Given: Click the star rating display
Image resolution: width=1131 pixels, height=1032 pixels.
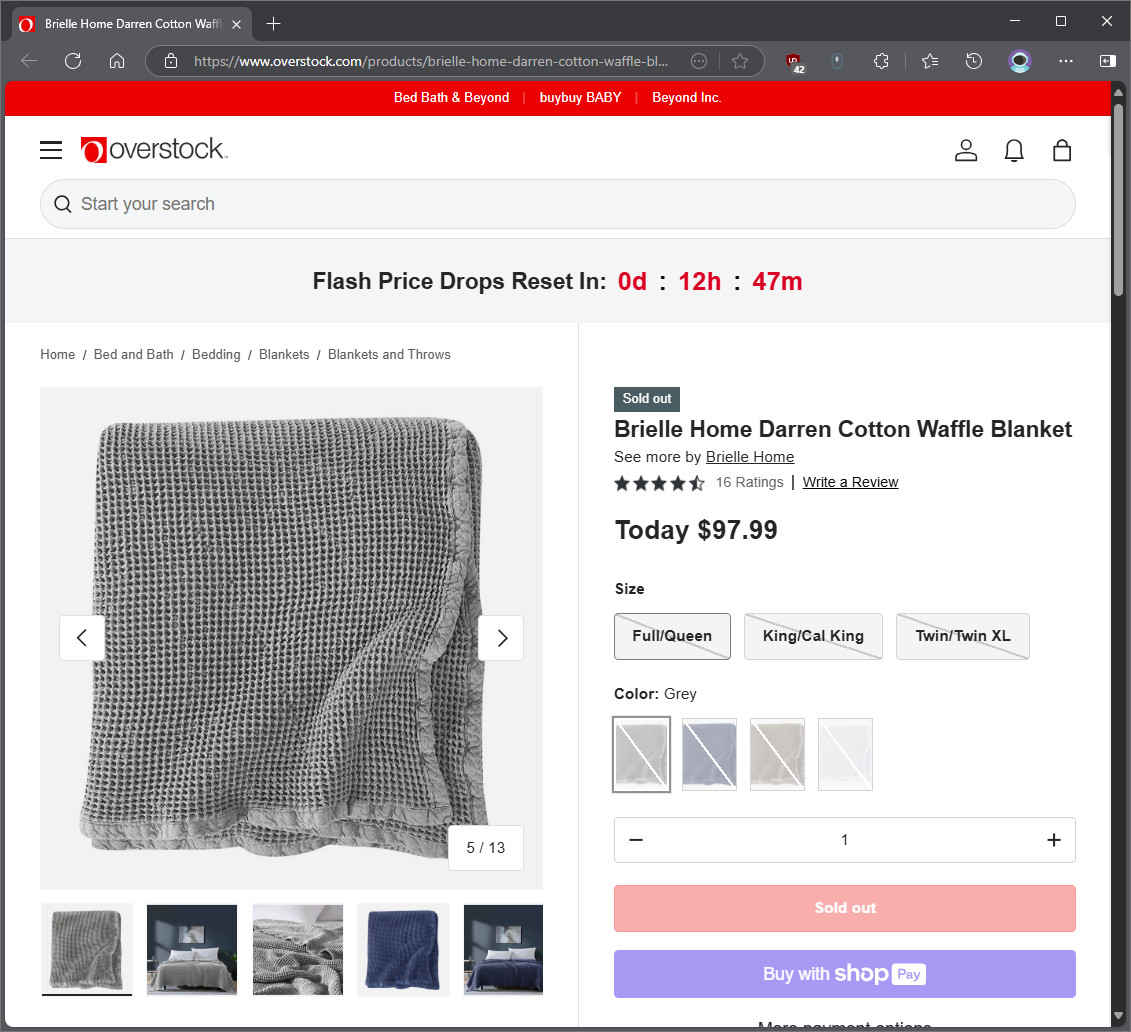Looking at the screenshot, I should [659, 482].
